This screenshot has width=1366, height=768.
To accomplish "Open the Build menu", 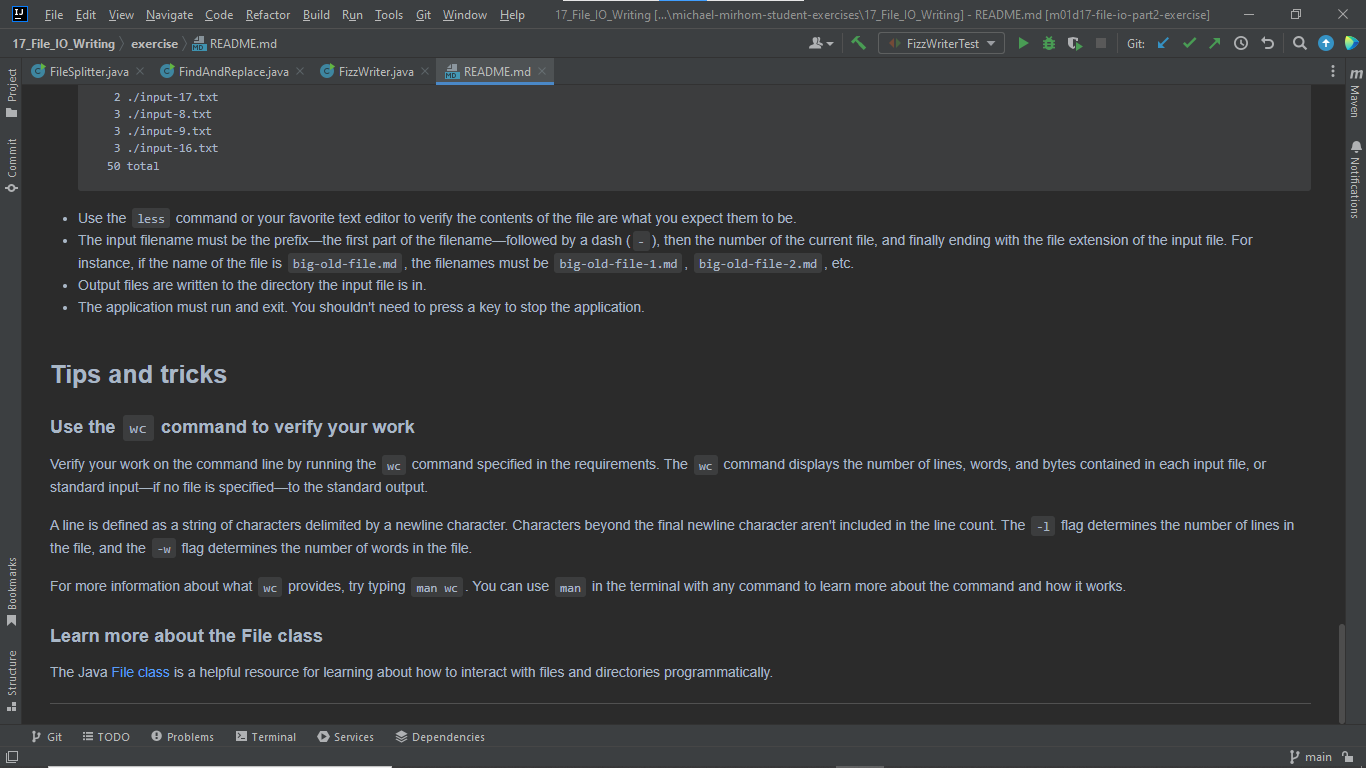I will click(316, 15).
